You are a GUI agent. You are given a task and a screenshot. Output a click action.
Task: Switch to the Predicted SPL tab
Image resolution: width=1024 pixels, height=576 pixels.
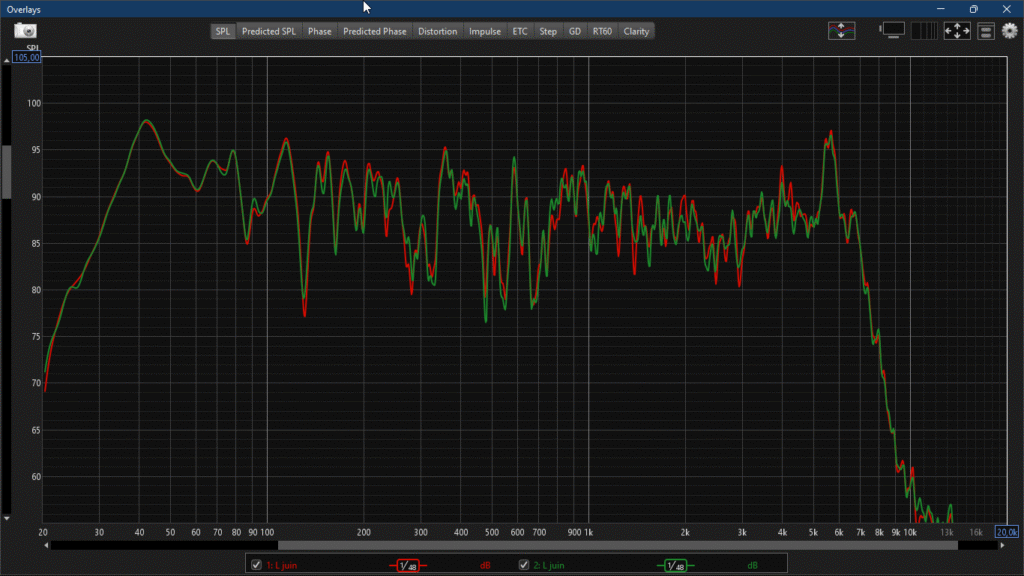[269, 31]
